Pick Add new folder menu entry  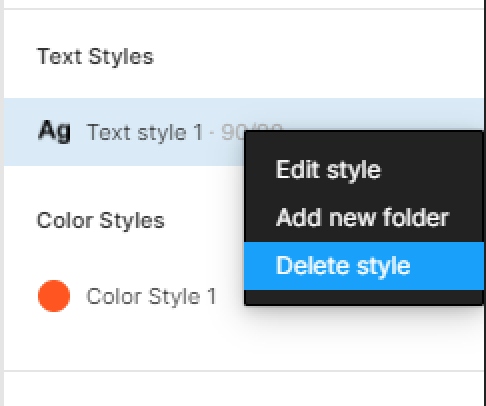(364, 218)
